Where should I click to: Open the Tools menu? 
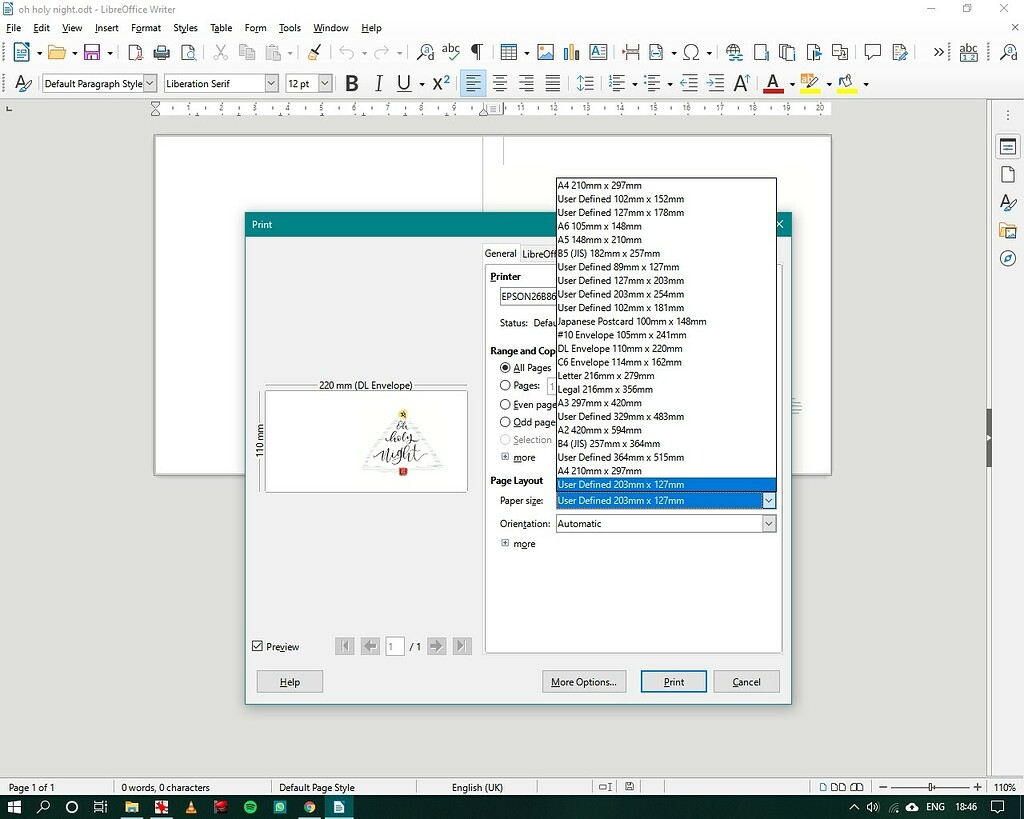click(289, 28)
